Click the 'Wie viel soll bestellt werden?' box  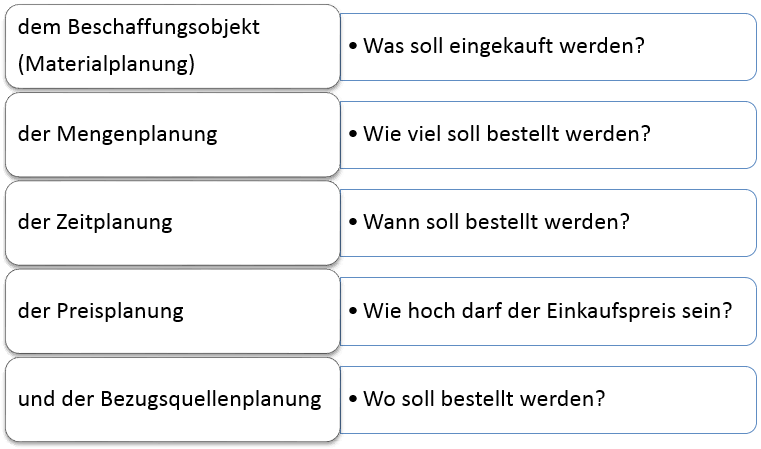click(548, 134)
